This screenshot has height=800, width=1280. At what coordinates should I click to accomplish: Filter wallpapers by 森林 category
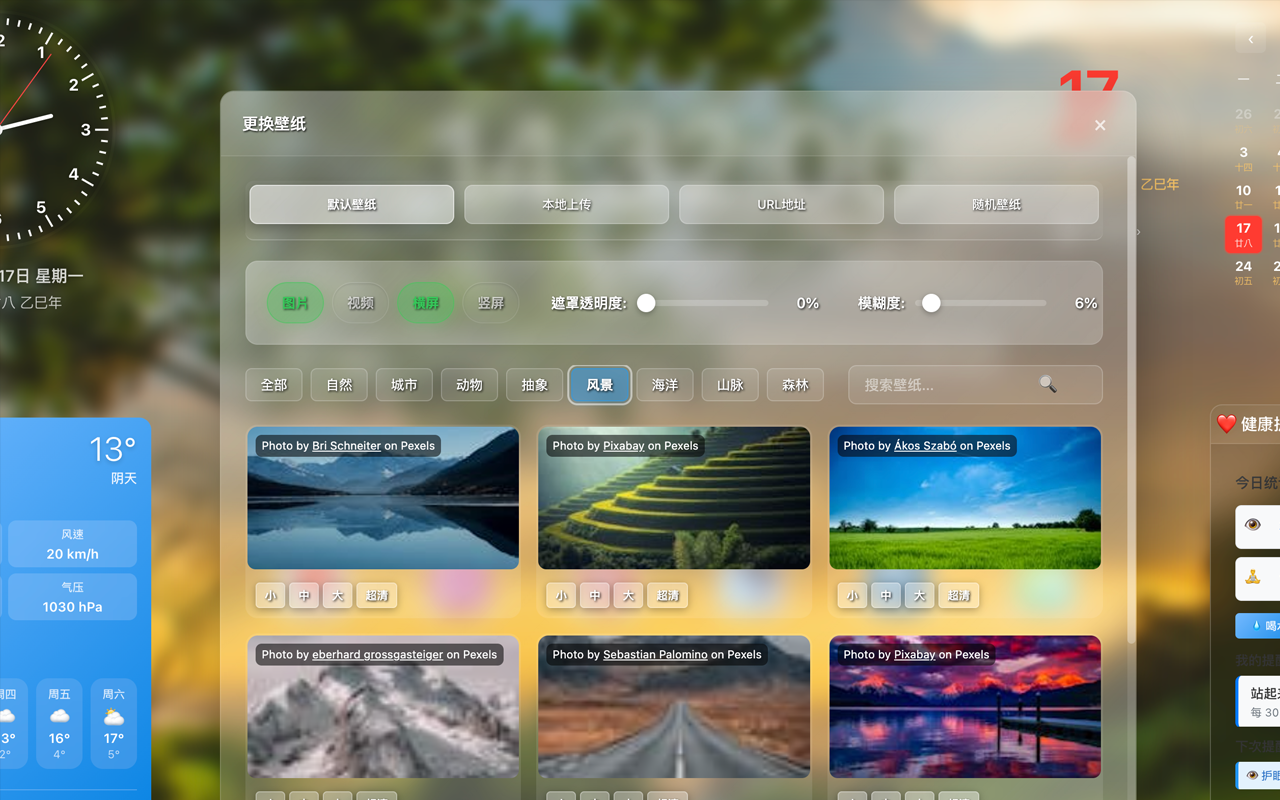click(x=795, y=385)
